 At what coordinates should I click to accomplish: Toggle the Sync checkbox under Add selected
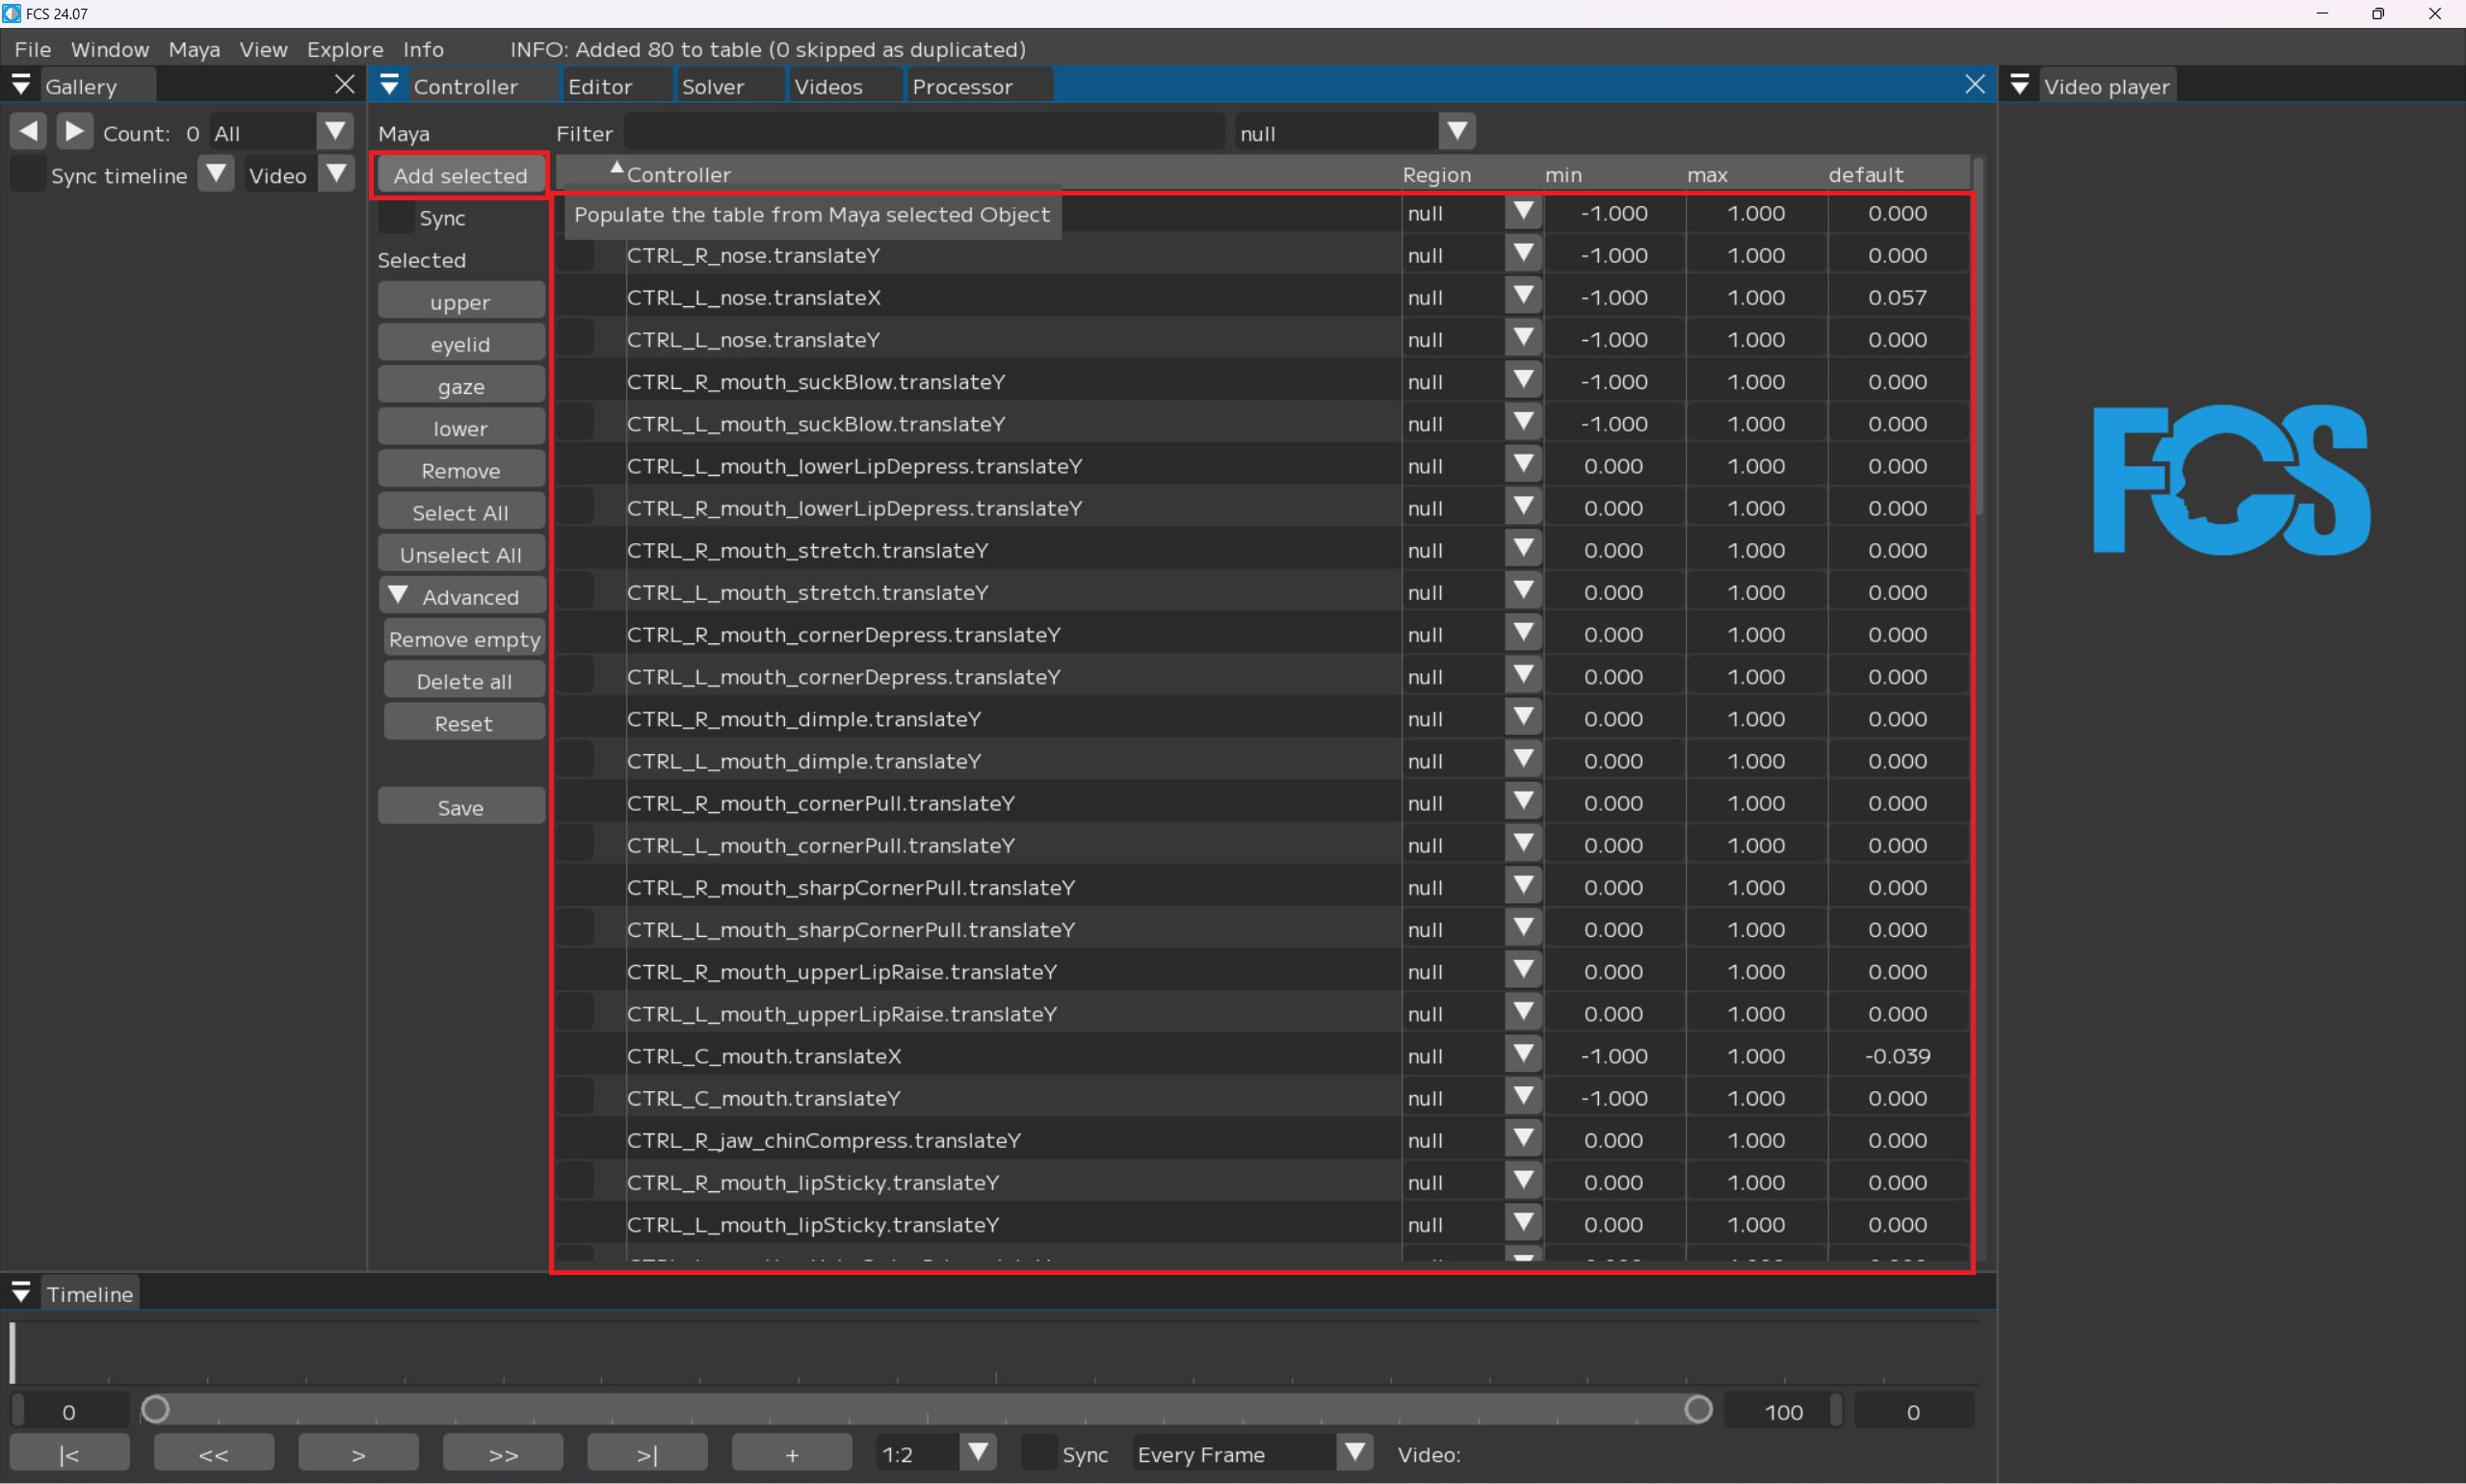(398, 218)
